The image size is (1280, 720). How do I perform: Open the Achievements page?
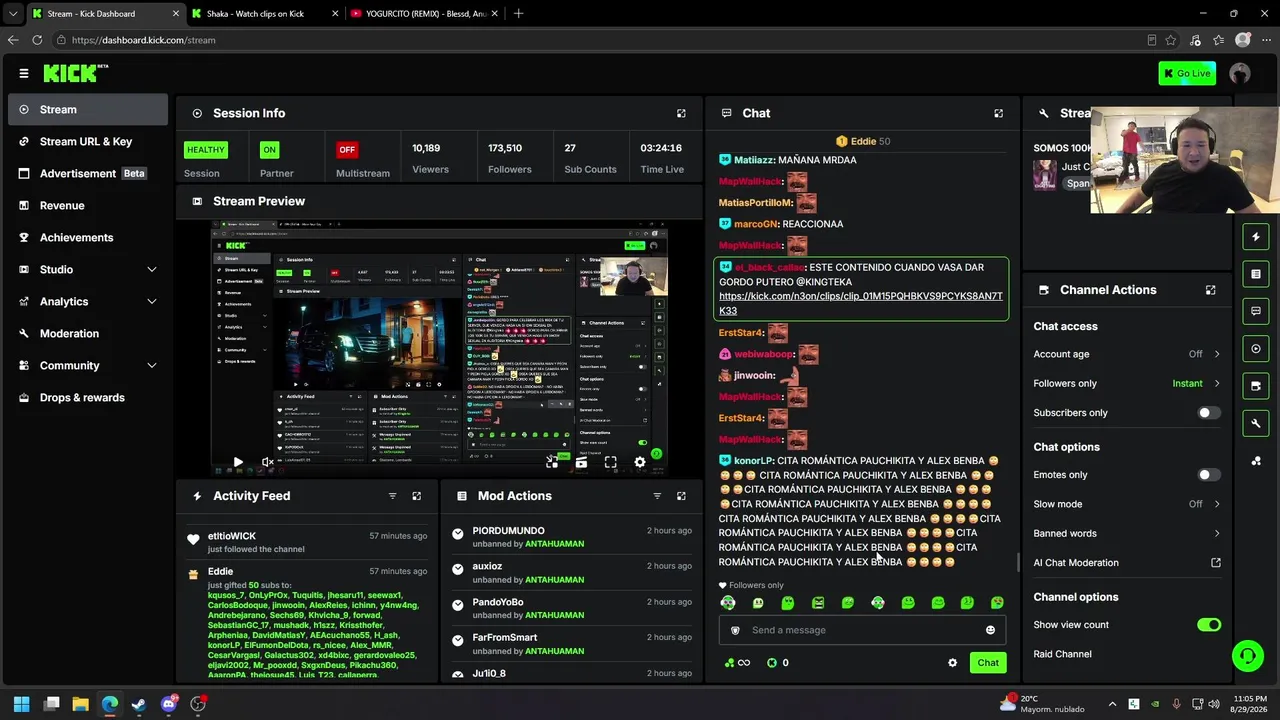click(88, 238)
